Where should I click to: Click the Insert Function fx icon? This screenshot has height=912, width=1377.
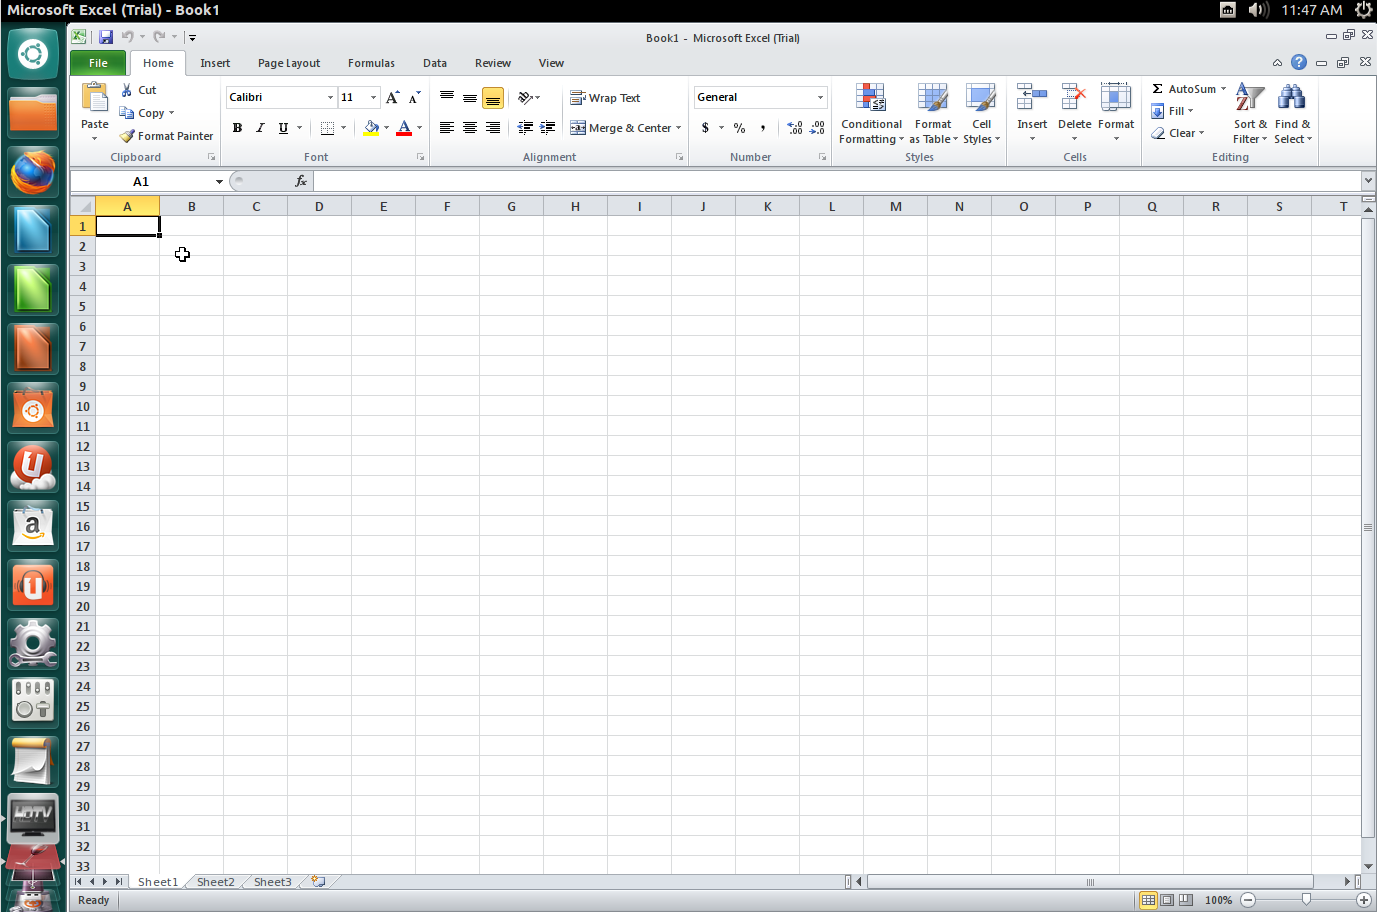pyautogui.click(x=300, y=181)
